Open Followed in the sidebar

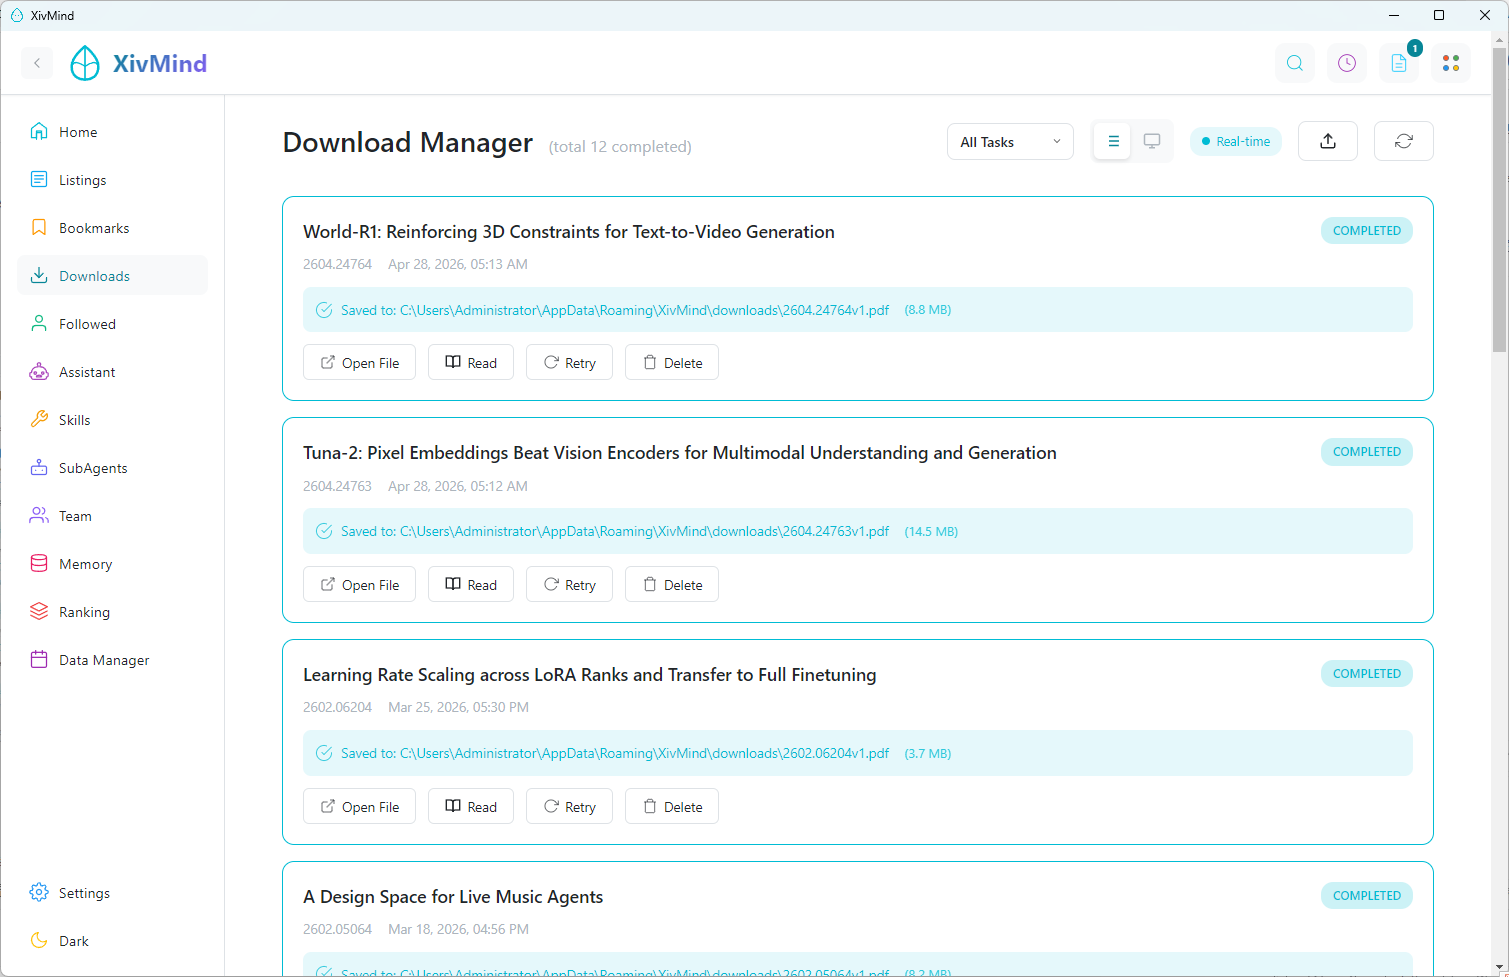(112, 324)
